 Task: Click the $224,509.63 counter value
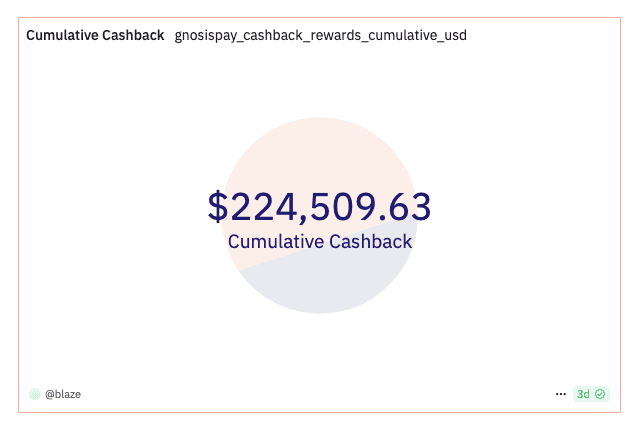coord(320,207)
